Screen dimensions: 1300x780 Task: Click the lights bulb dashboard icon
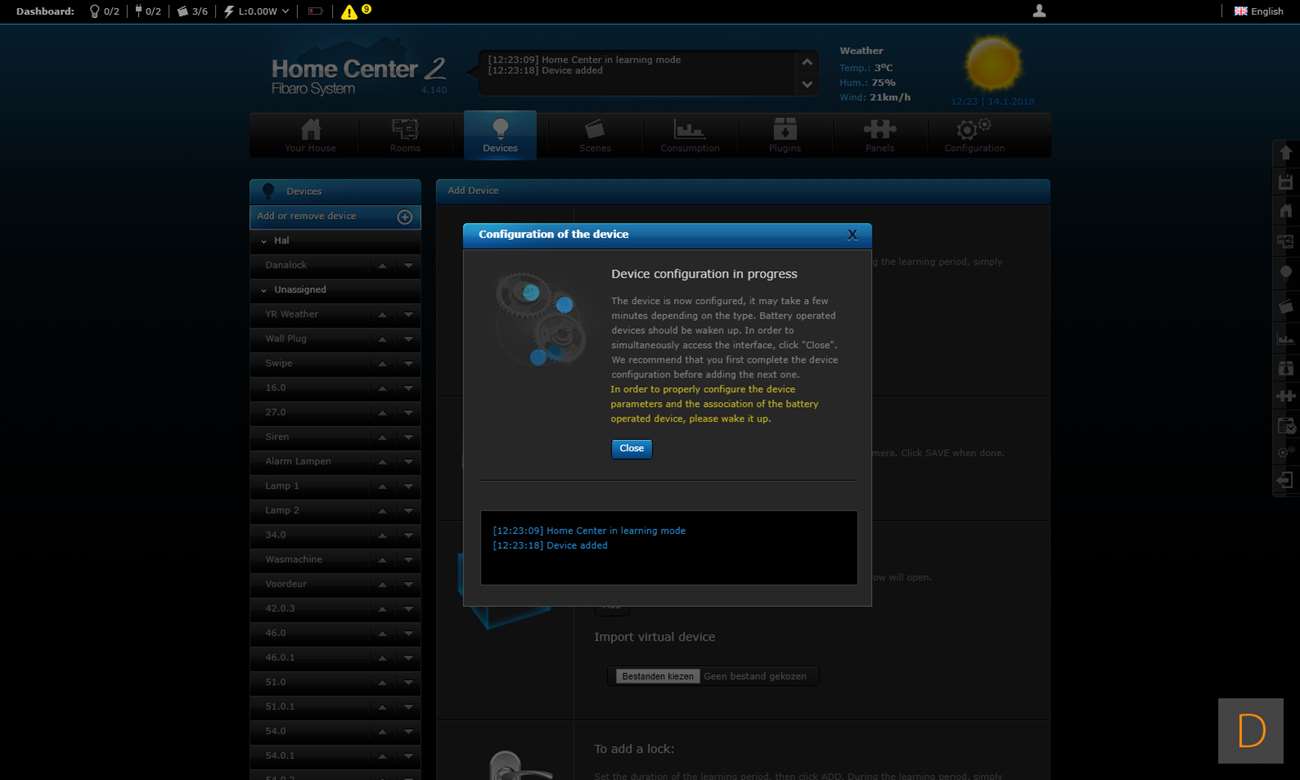(95, 11)
